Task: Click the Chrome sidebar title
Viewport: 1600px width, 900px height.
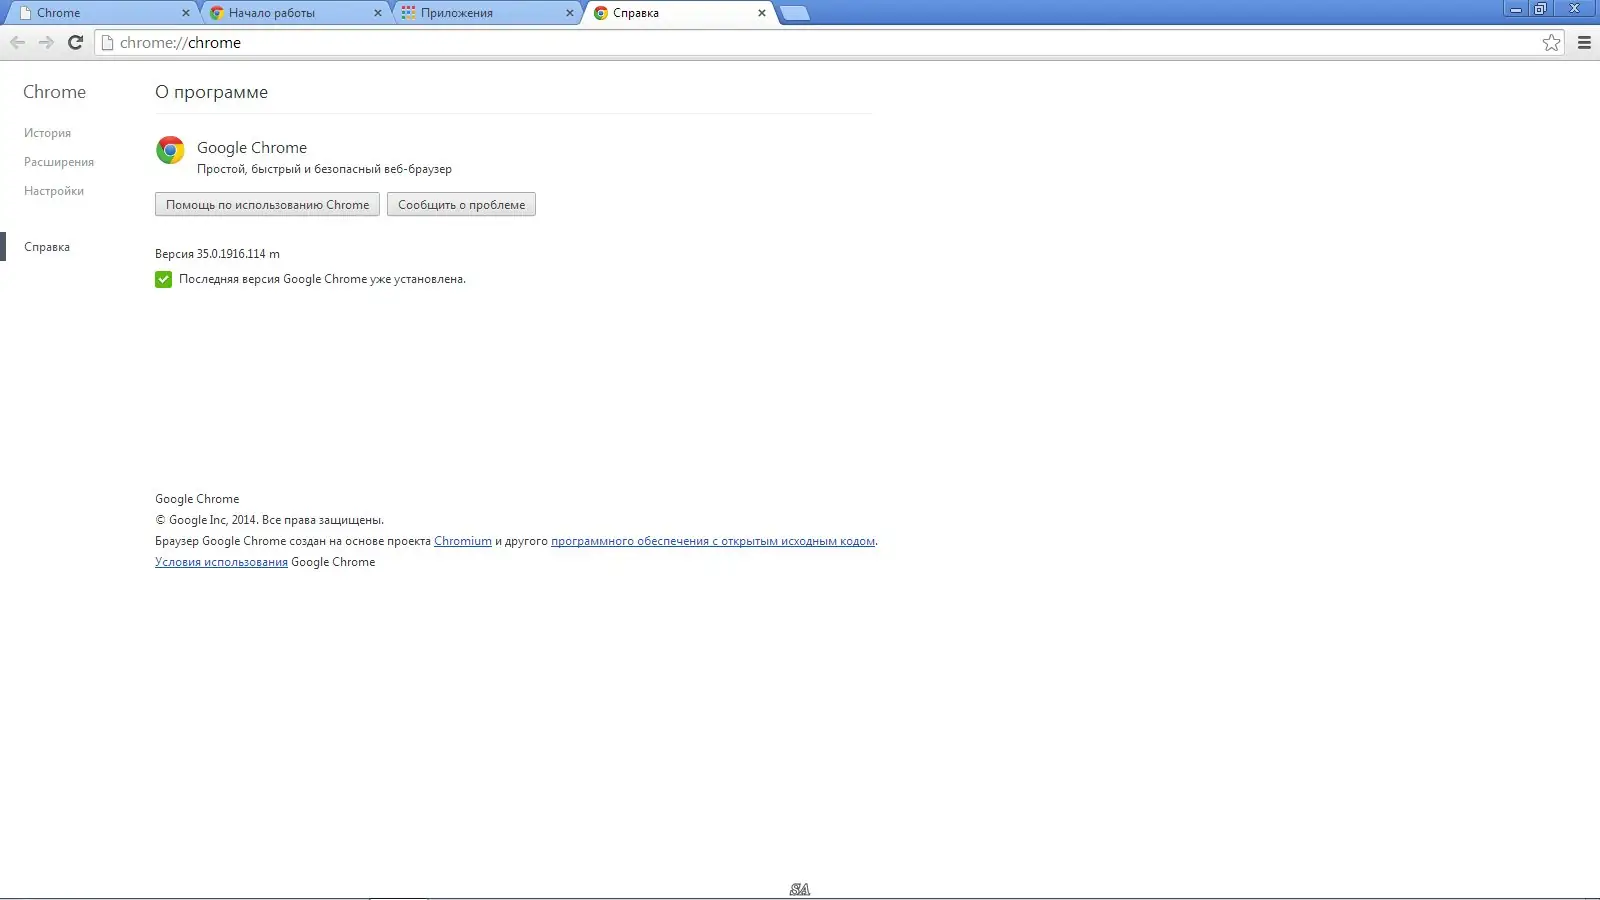Action: 54,92
